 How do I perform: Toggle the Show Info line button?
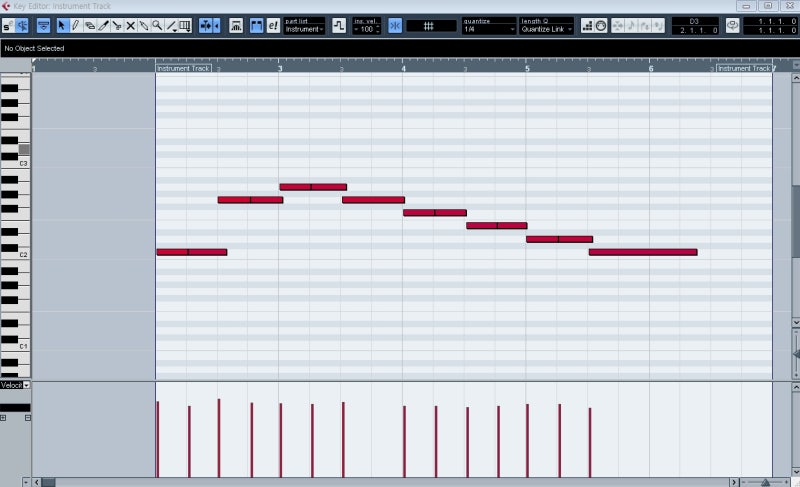pyautogui.click(x=43, y=25)
